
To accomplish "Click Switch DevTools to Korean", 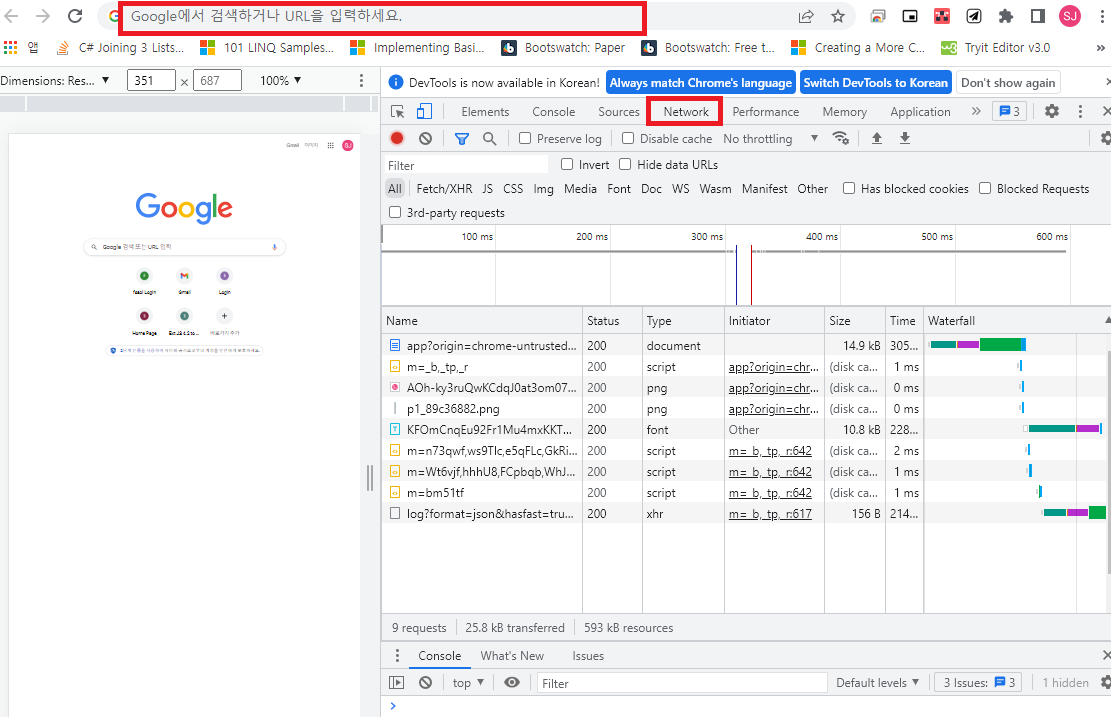I will click(875, 83).
